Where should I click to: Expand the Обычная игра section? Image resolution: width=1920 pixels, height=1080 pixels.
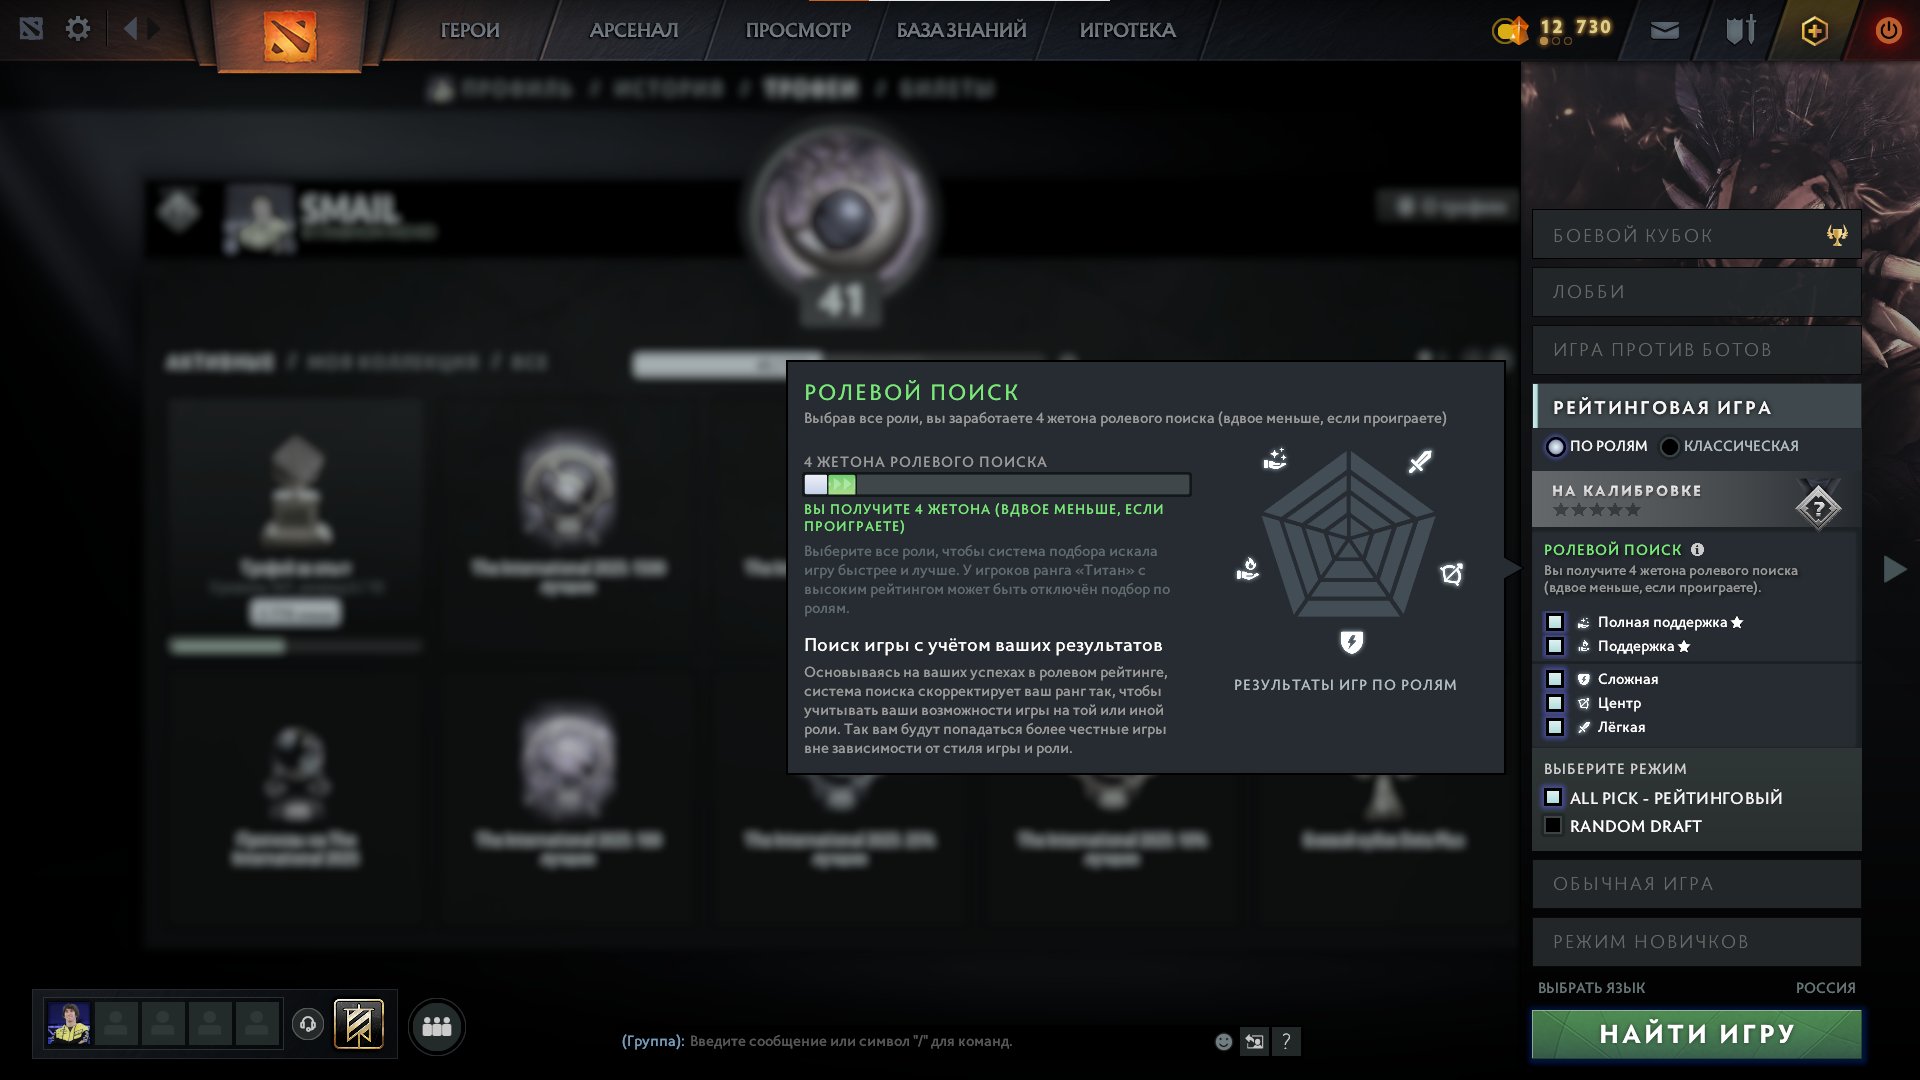pyautogui.click(x=1696, y=884)
